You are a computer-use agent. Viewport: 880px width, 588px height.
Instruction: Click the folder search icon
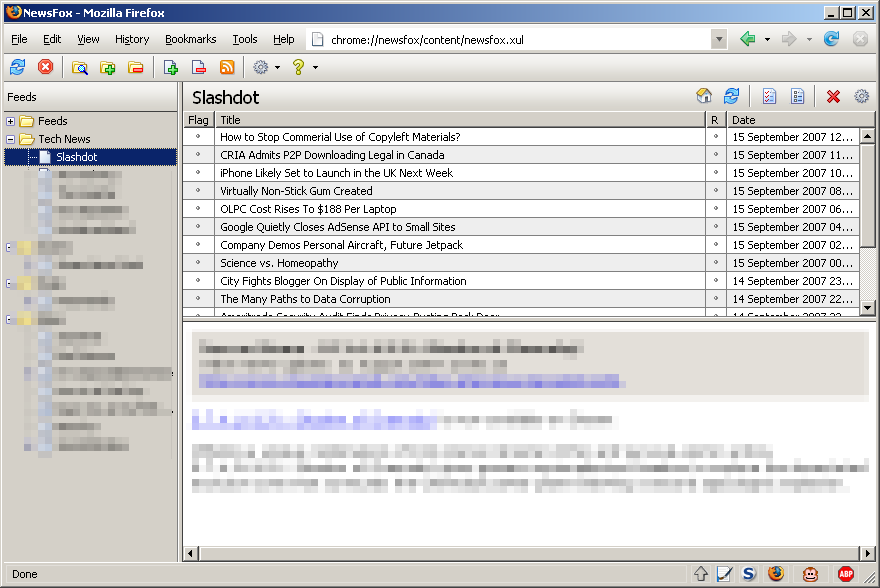80,68
